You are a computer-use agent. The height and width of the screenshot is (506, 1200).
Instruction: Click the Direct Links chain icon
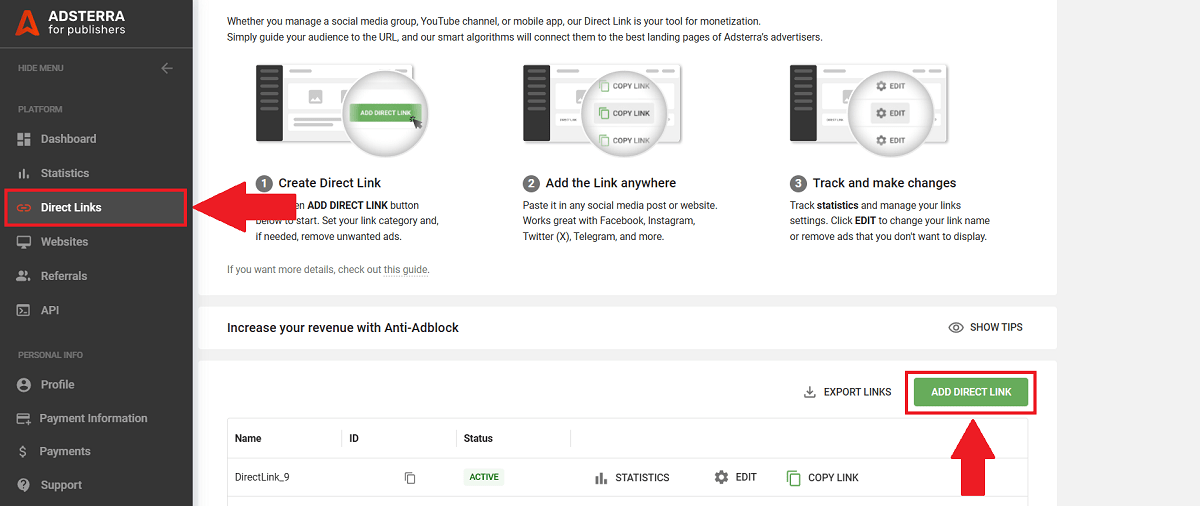[24, 208]
